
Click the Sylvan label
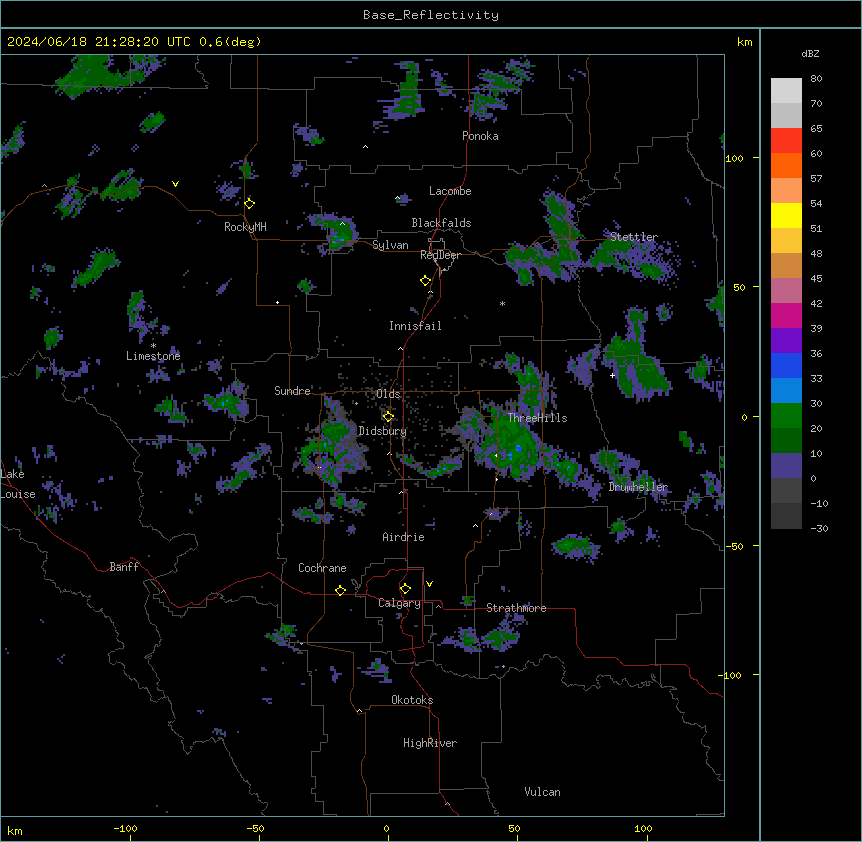click(390, 245)
